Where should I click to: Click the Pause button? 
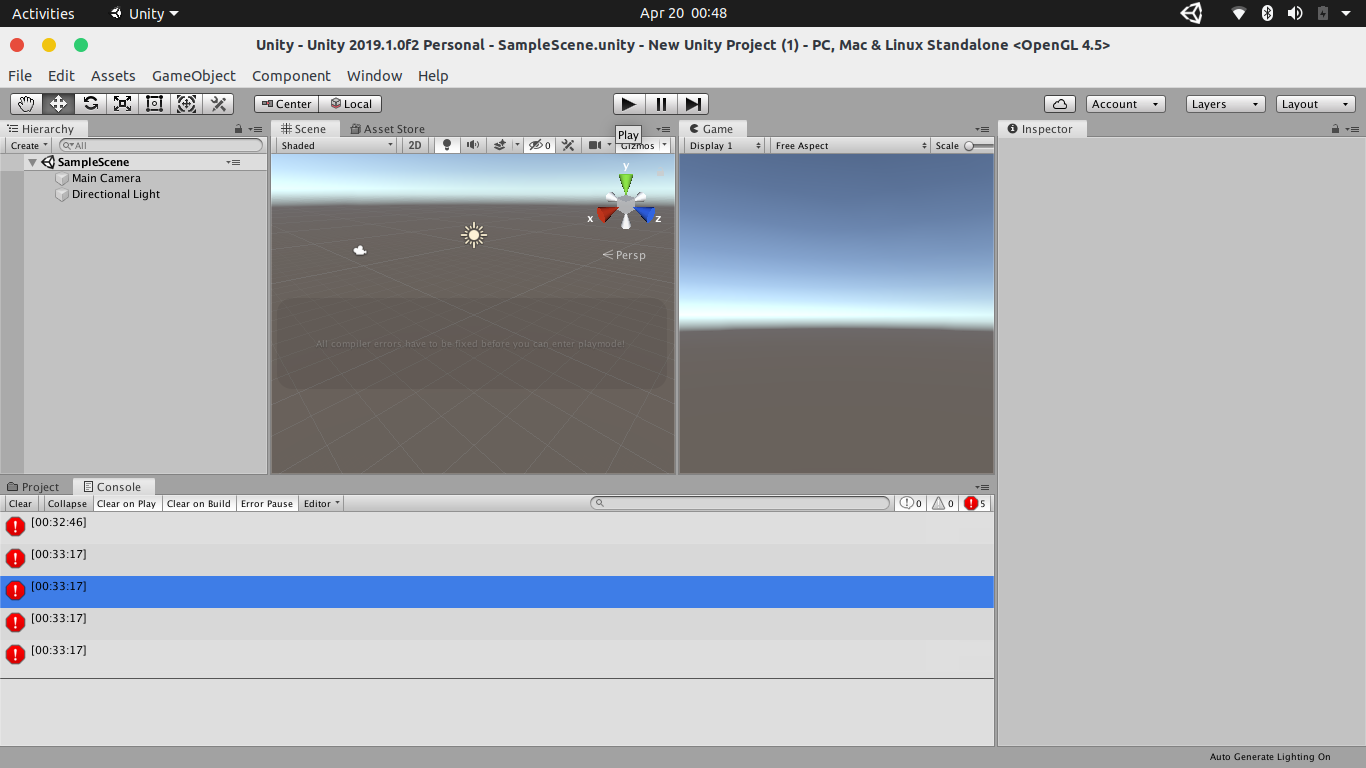click(x=661, y=104)
